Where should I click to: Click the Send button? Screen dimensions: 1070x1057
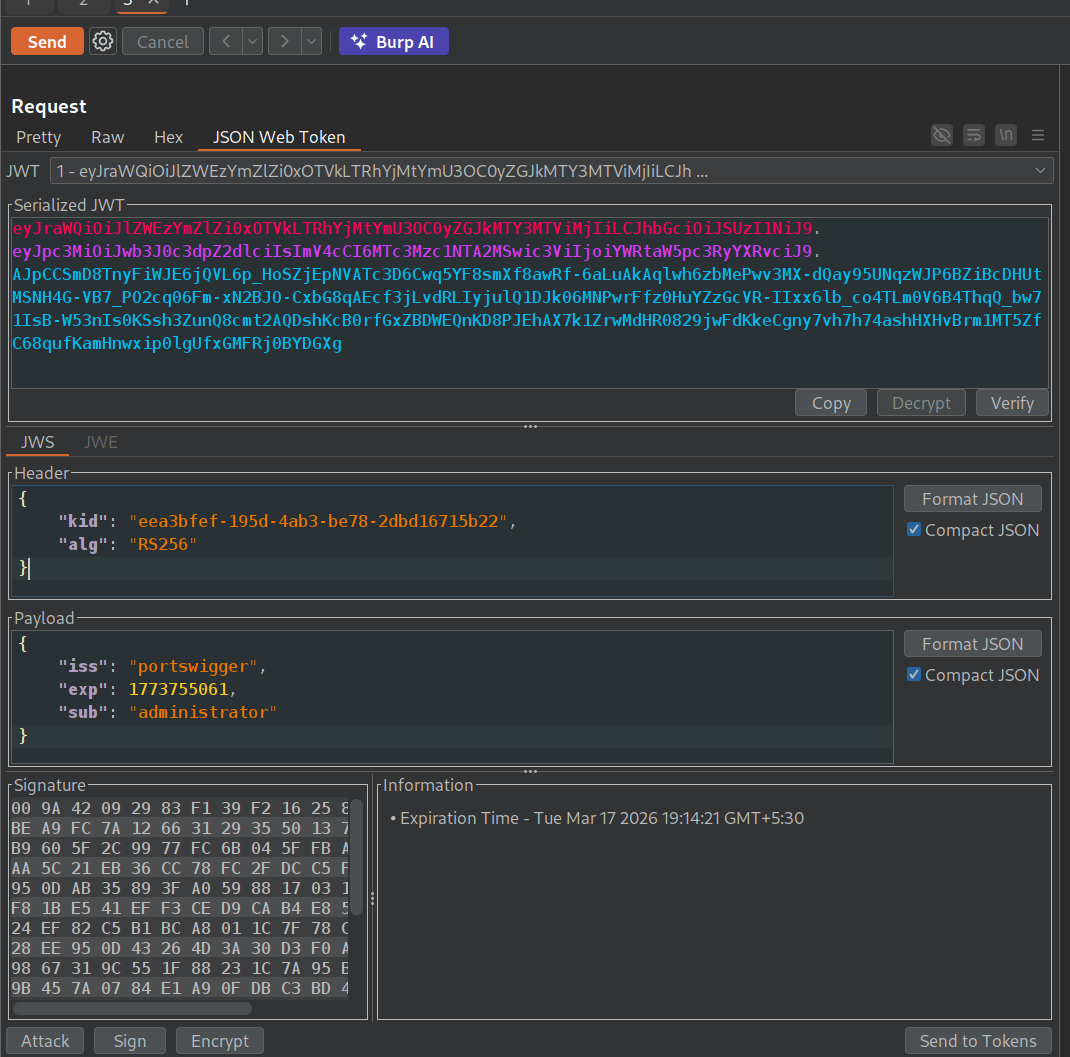47,41
